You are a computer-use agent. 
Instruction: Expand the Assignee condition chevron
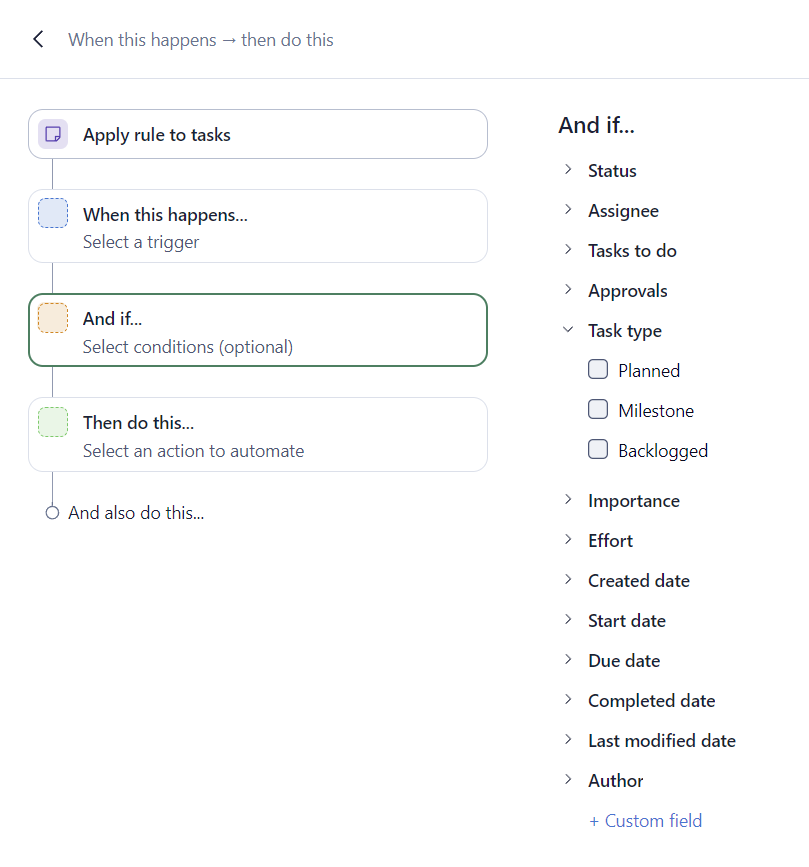point(568,210)
